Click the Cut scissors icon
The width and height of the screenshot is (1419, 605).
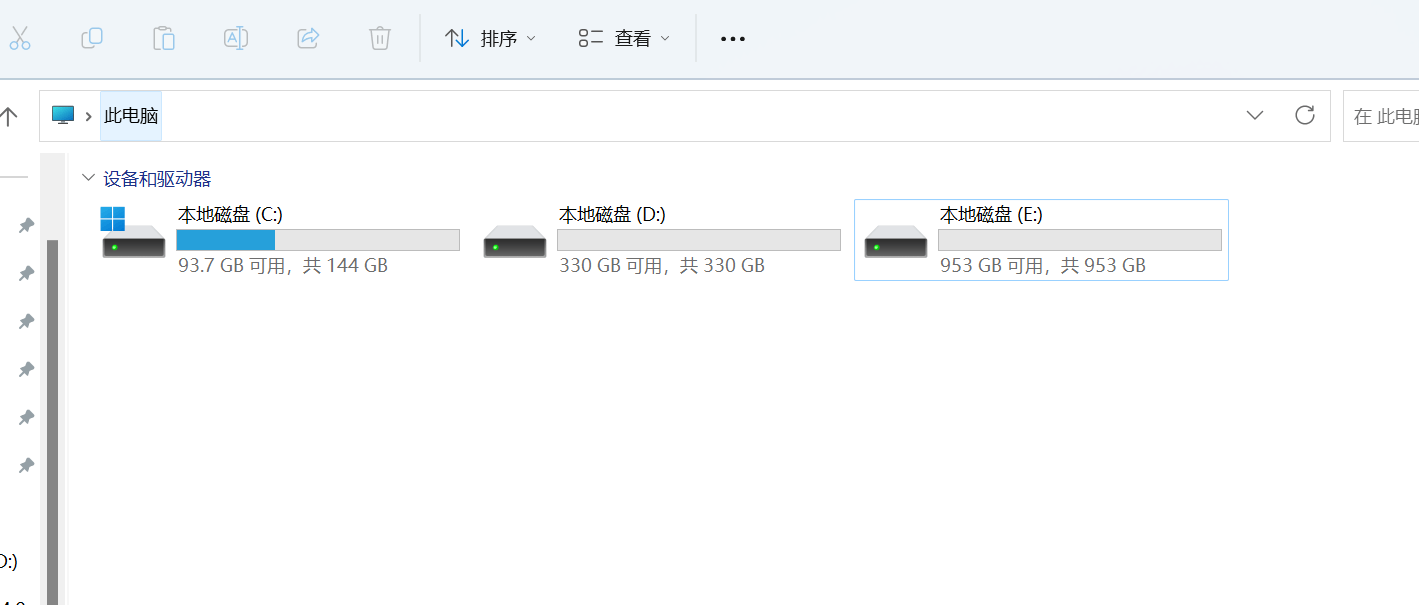[19, 38]
